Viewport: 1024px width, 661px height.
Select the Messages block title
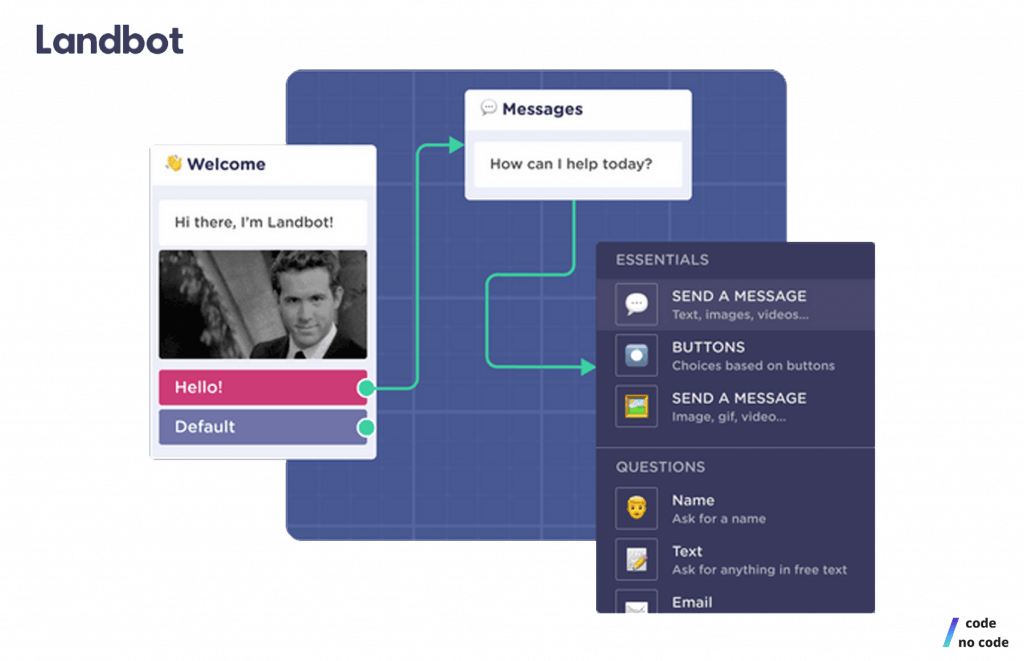coord(542,109)
